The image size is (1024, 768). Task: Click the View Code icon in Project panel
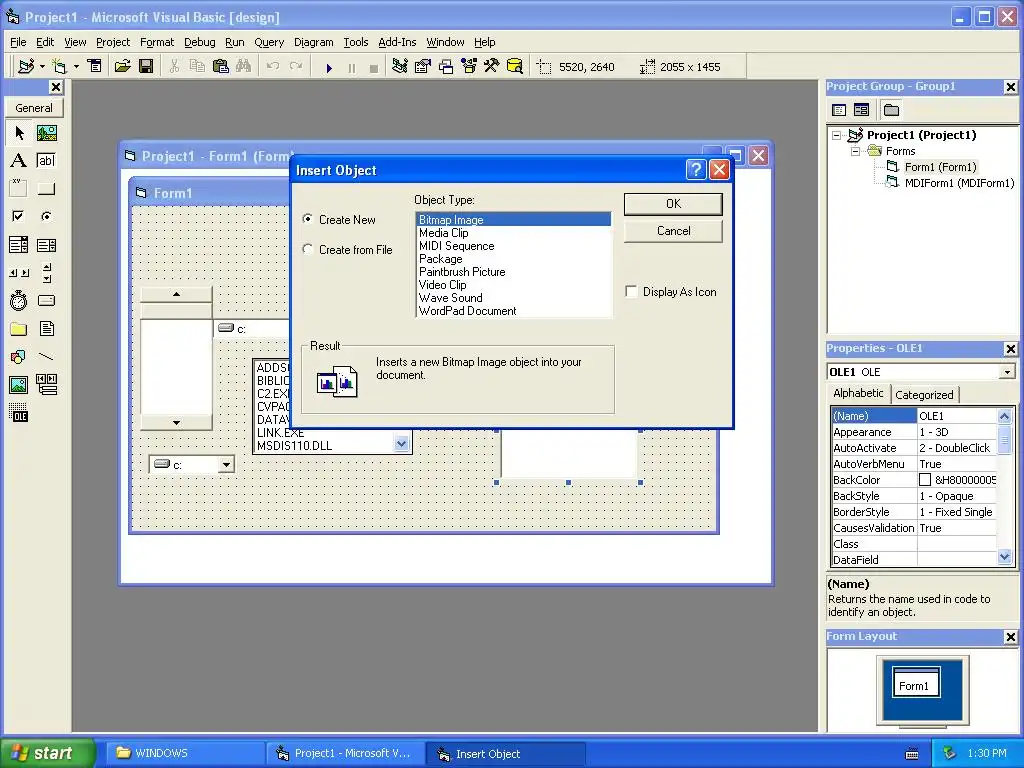pos(839,110)
